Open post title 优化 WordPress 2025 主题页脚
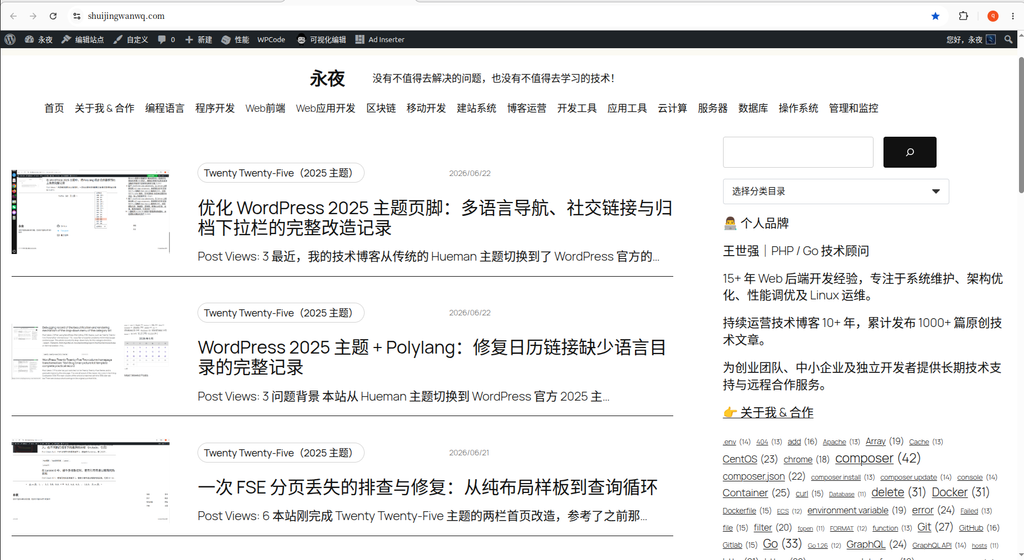 [435, 218]
